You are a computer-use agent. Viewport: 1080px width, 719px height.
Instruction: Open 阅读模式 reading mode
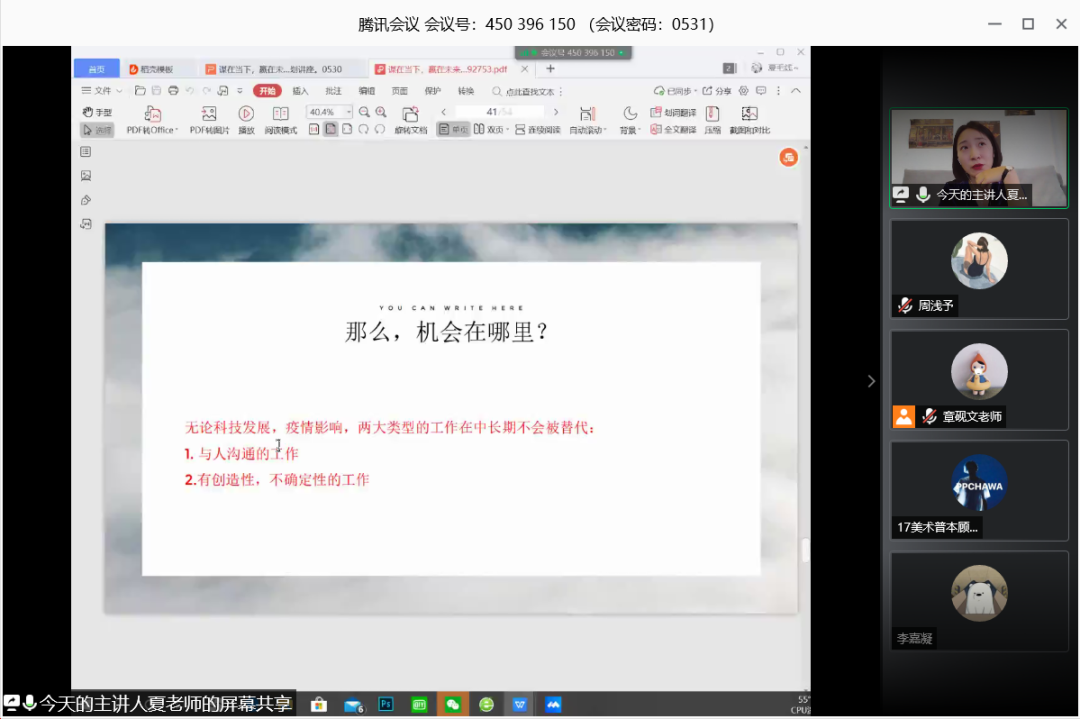coord(281,114)
